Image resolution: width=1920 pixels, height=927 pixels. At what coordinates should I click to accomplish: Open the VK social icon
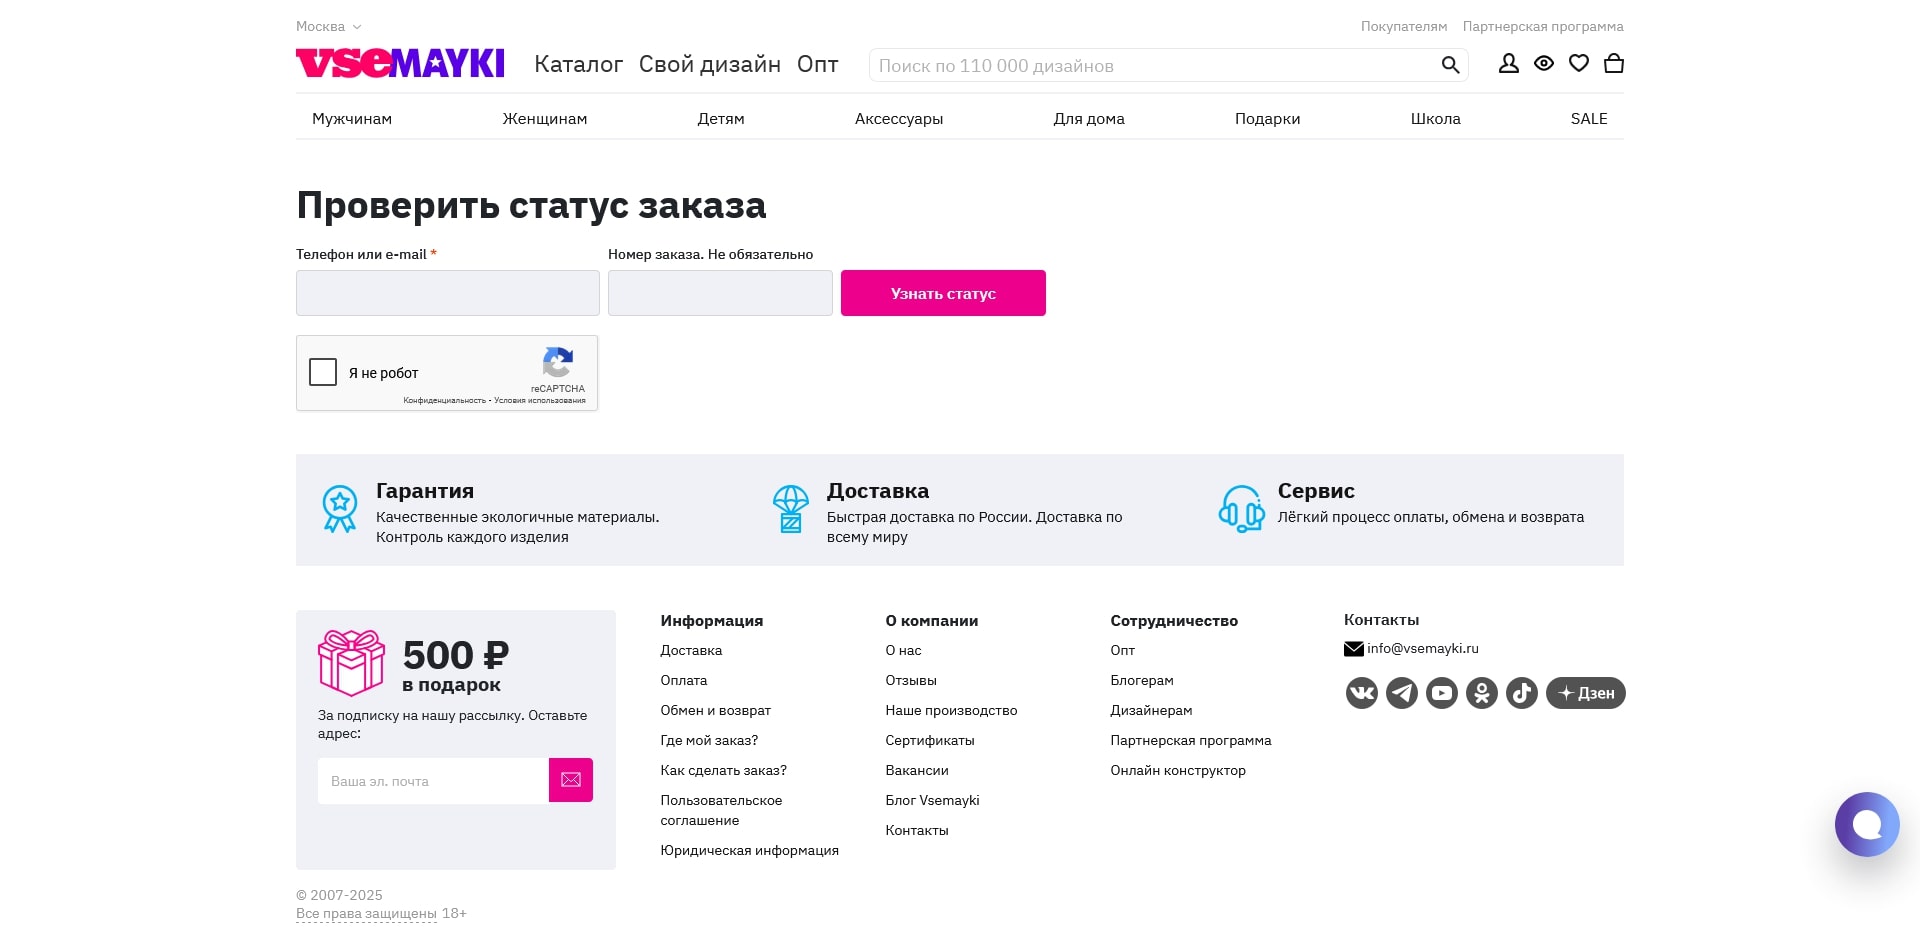coord(1361,692)
